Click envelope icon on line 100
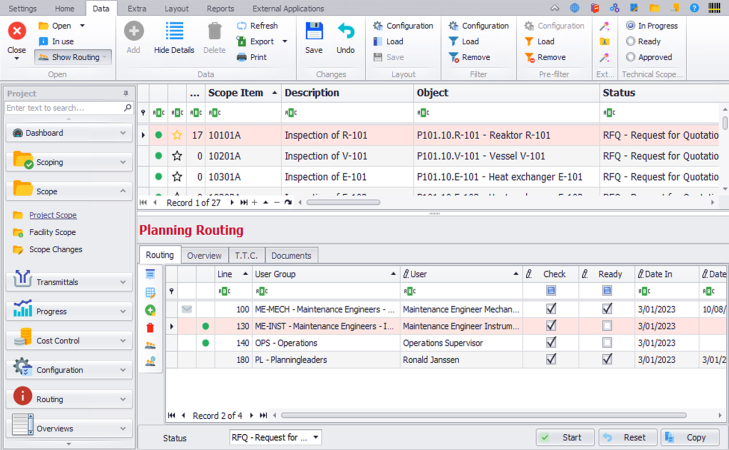This screenshot has width=729, height=450. [x=187, y=309]
